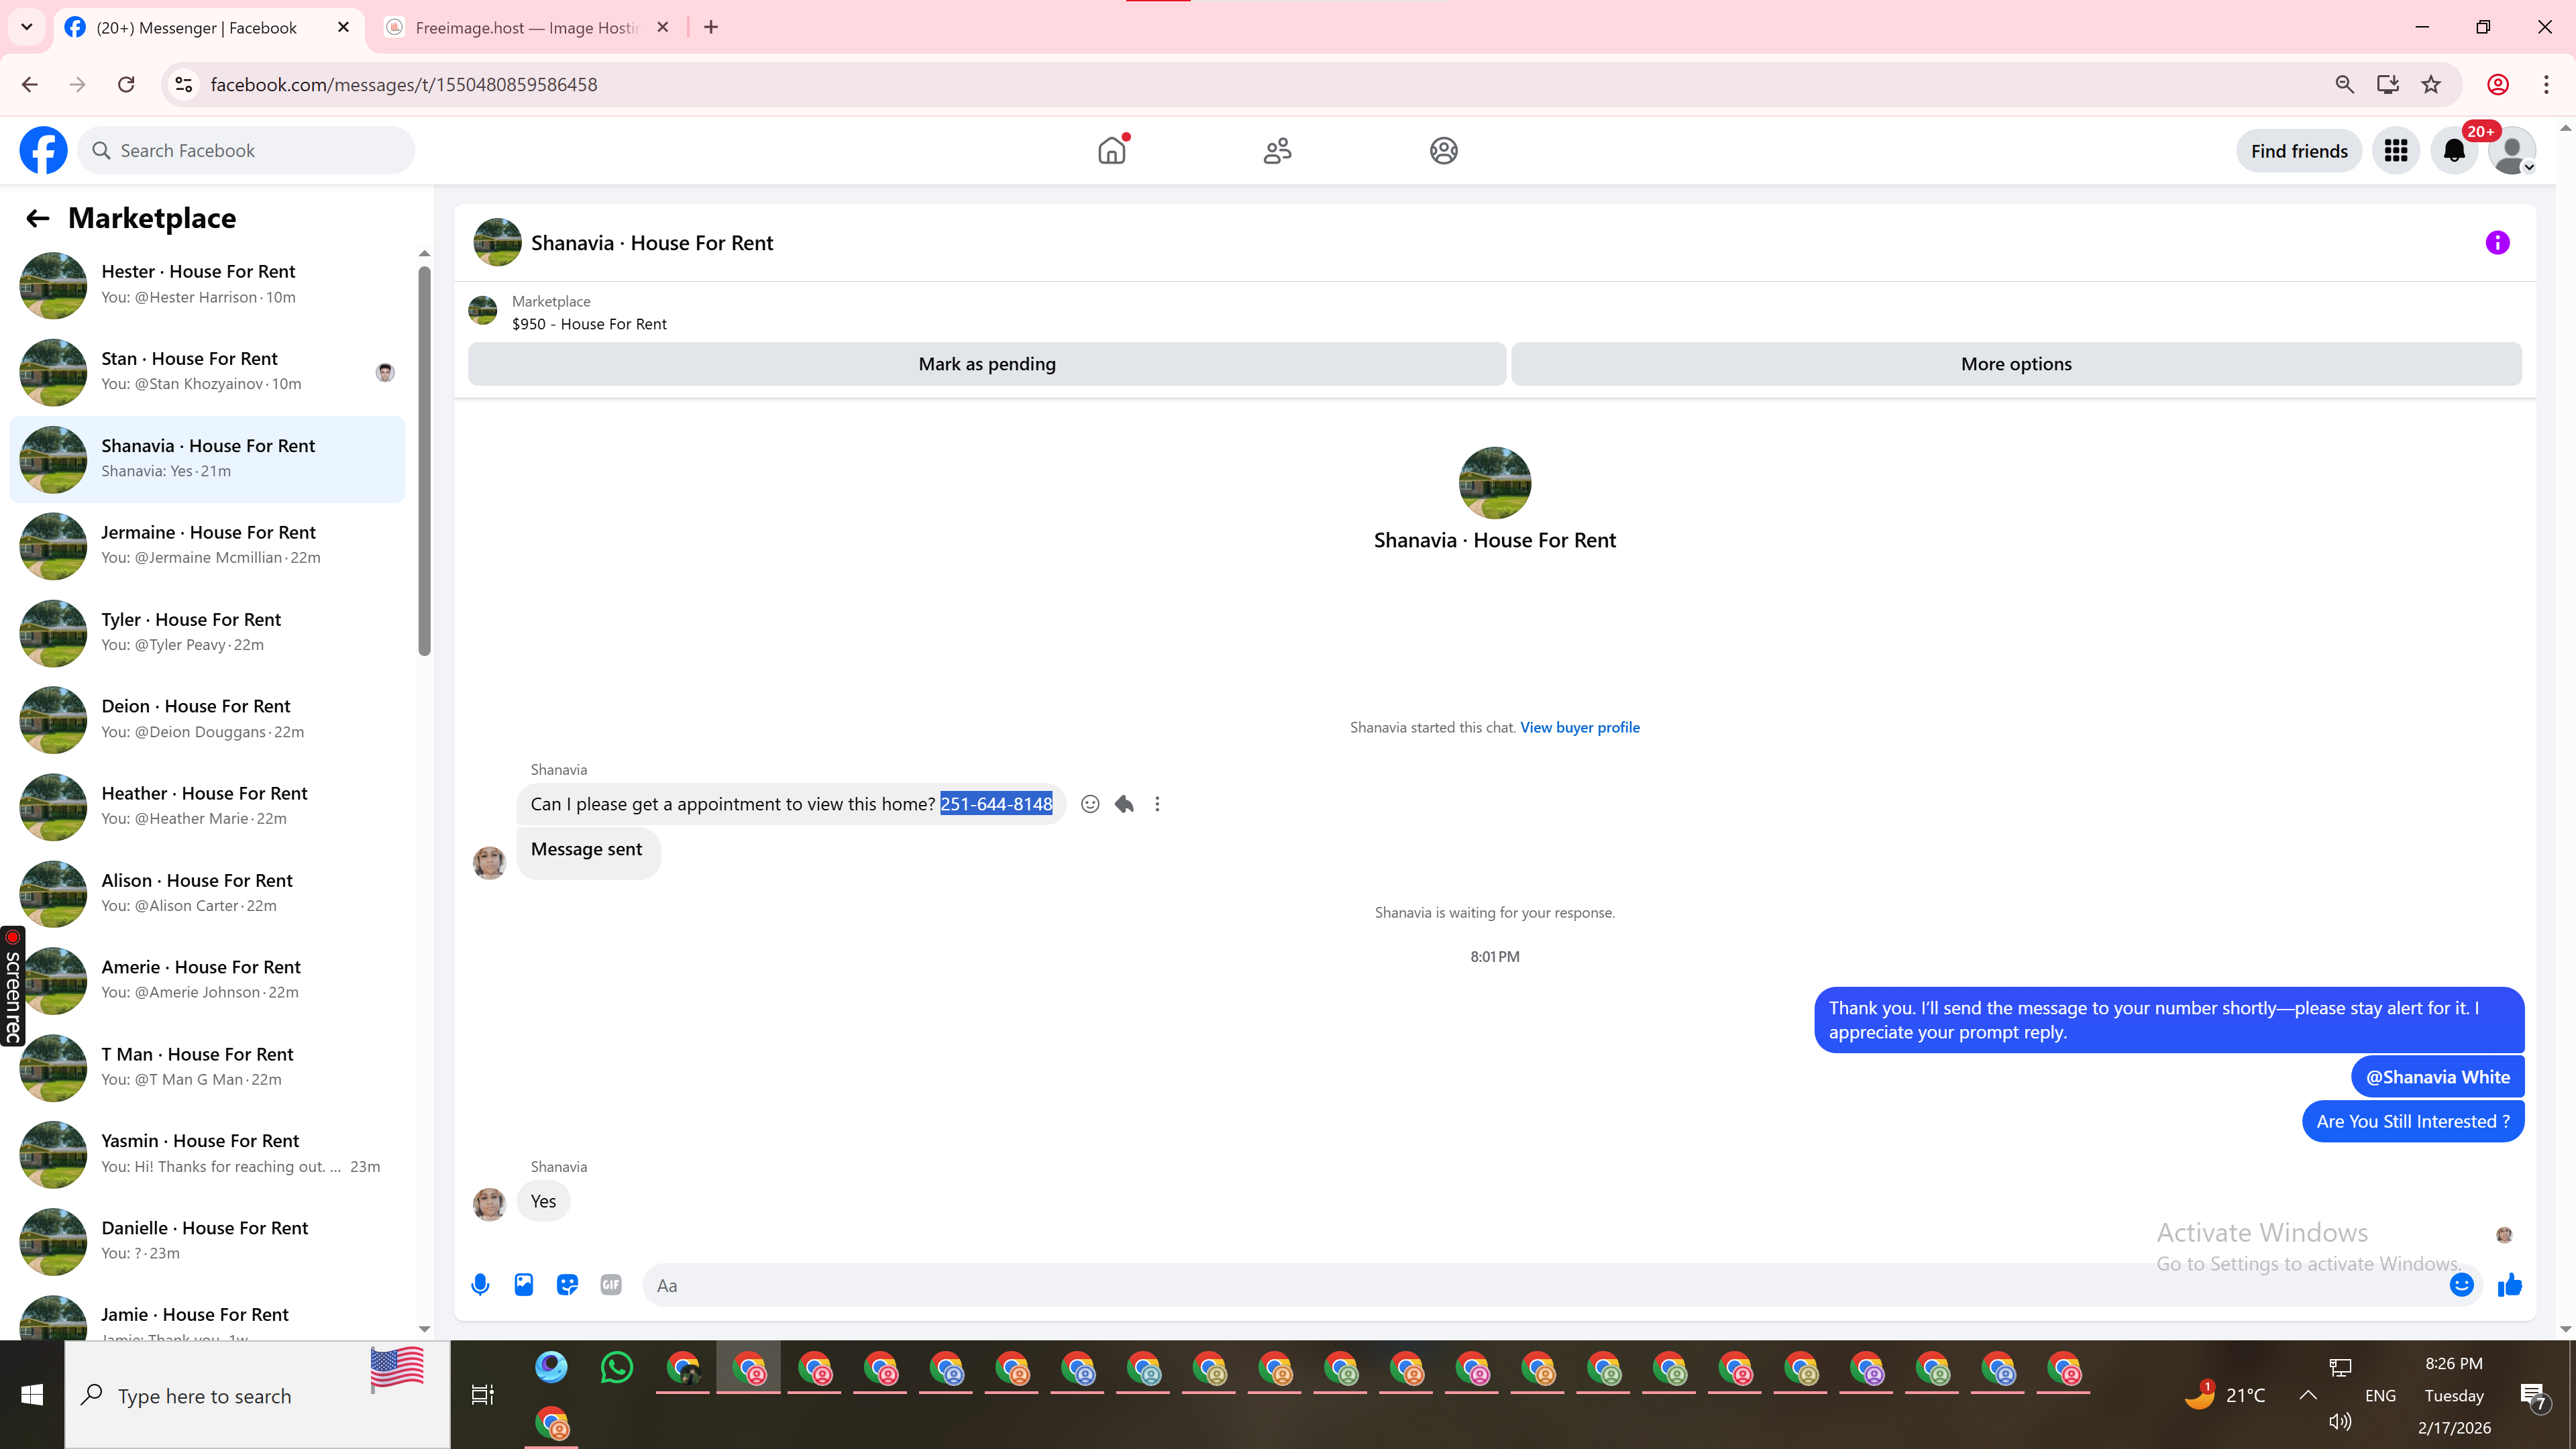Screen dimensions: 2576x1449
Task: Expand the account profile menu
Action: point(2512,151)
